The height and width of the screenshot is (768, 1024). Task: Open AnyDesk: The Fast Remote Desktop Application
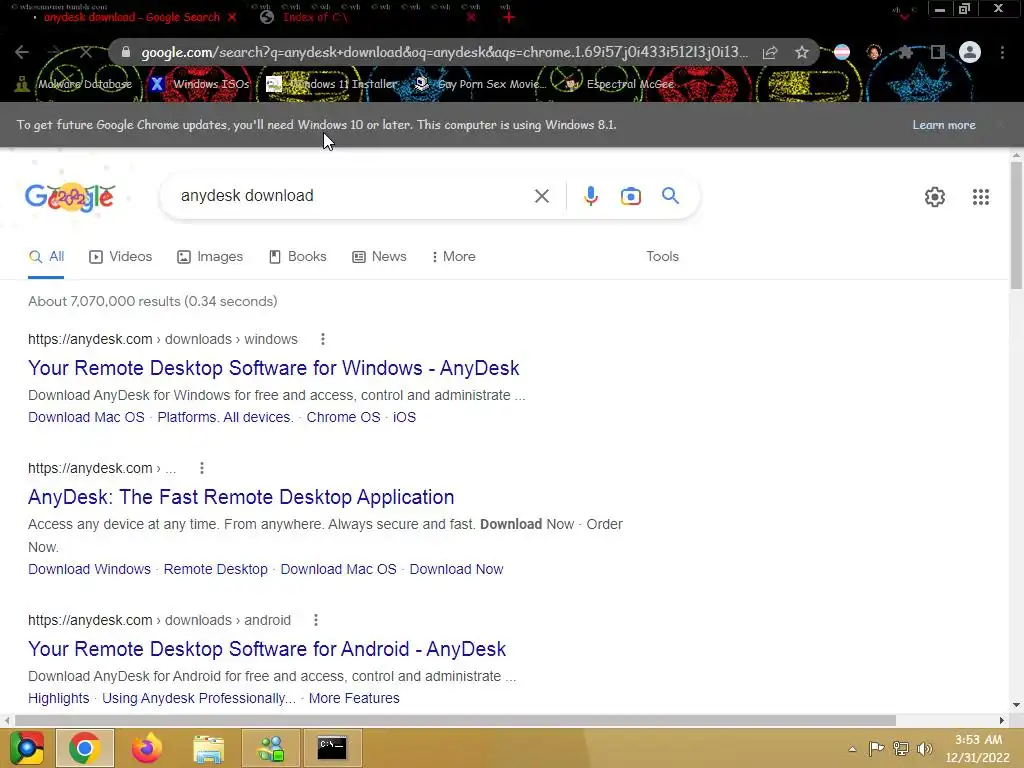pyautogui.click(x=241, y=497)
